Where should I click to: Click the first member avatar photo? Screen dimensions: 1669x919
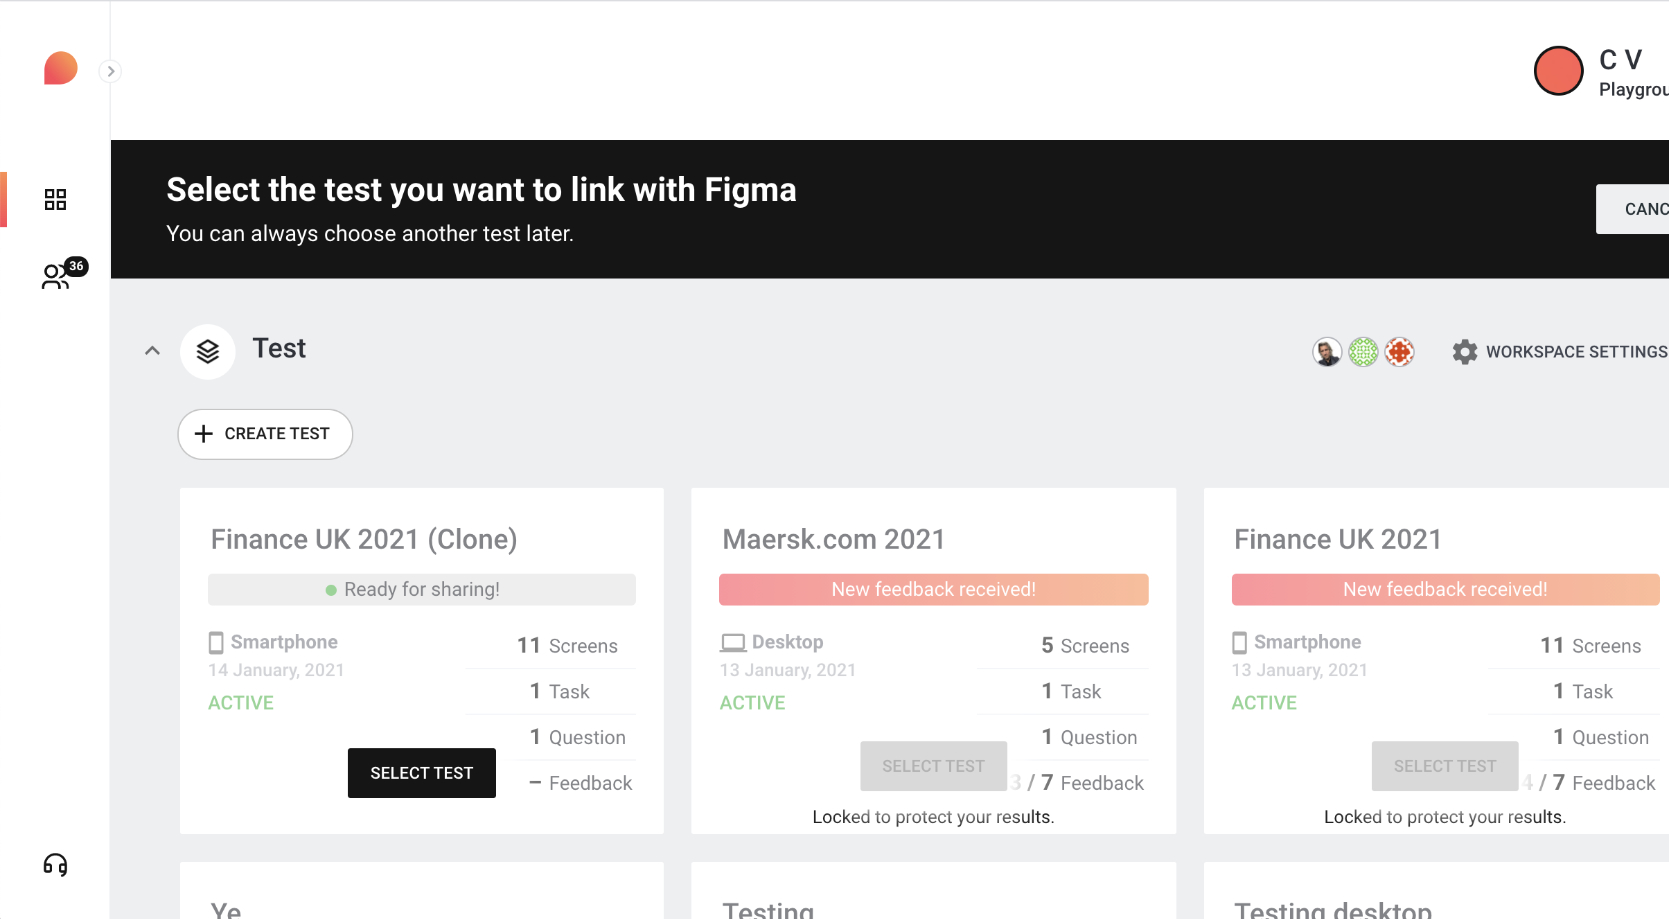[x=1327, y=352]
